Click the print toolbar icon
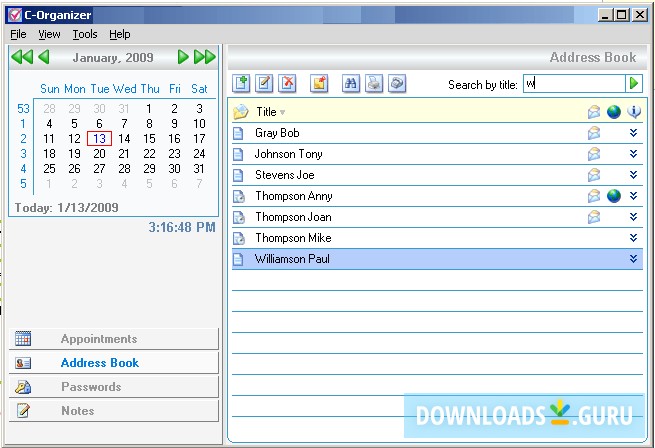The width and height of the screenshot is (655, 448). coord(374,83)
